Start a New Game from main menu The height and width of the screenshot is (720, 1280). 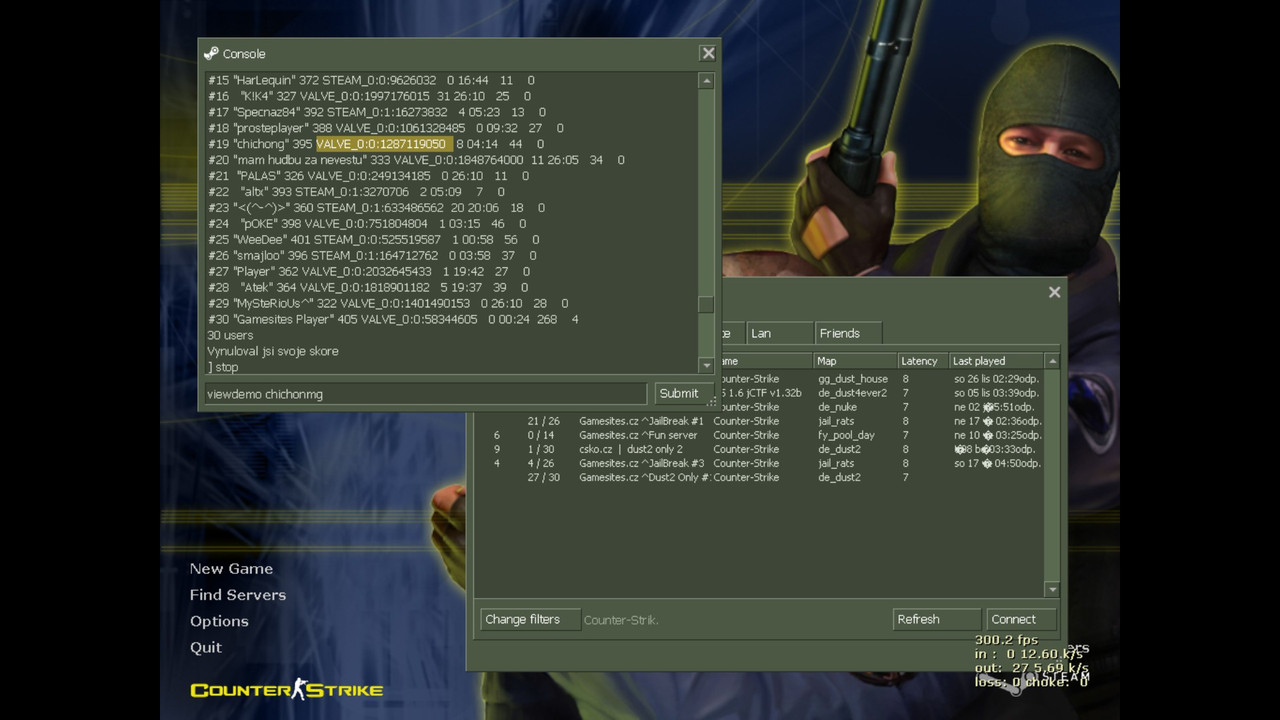(231, 568)
